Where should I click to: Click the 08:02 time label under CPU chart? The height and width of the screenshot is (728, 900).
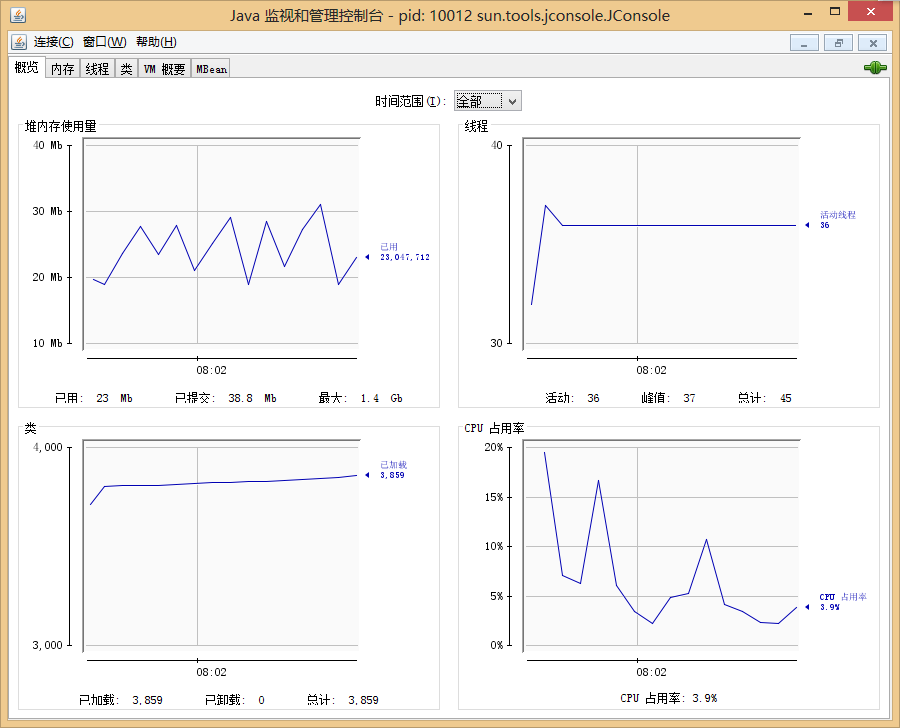coord(651,672)
